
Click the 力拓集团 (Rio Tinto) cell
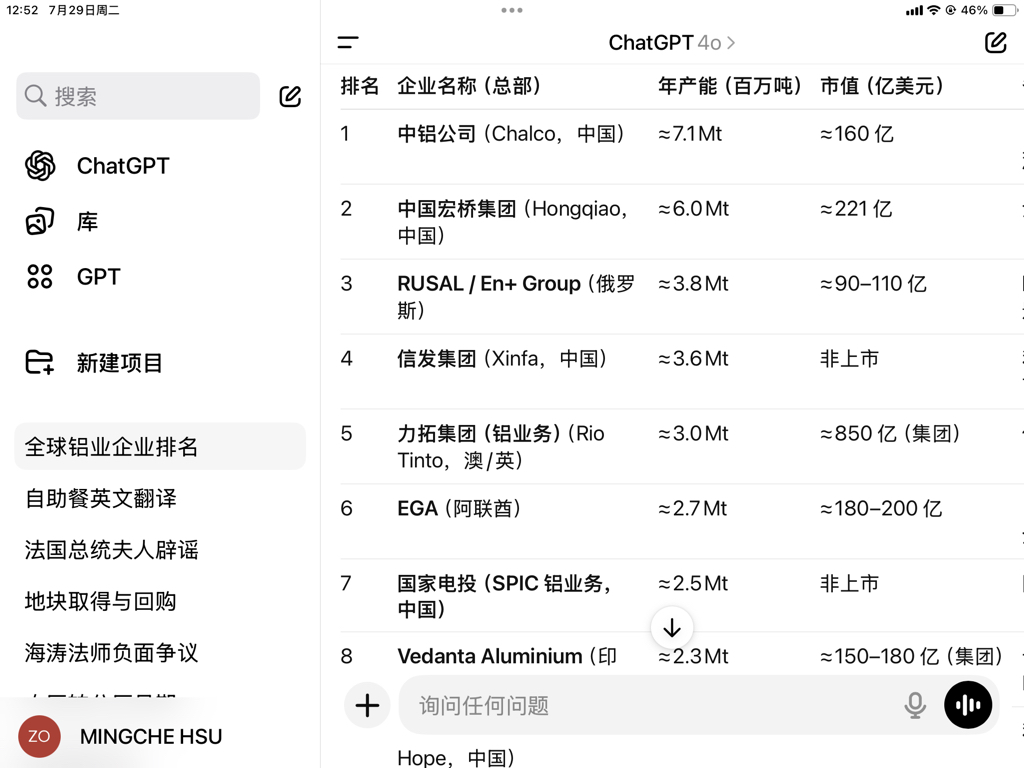tap(501, 447)
